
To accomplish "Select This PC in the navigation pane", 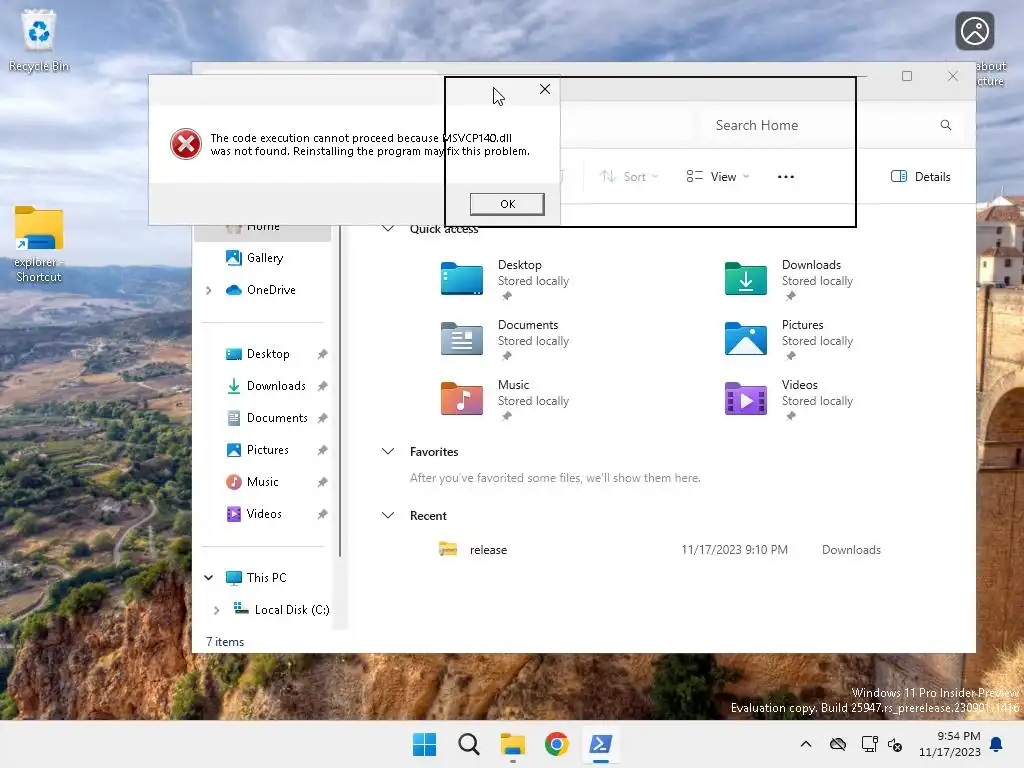I will 266,577.
